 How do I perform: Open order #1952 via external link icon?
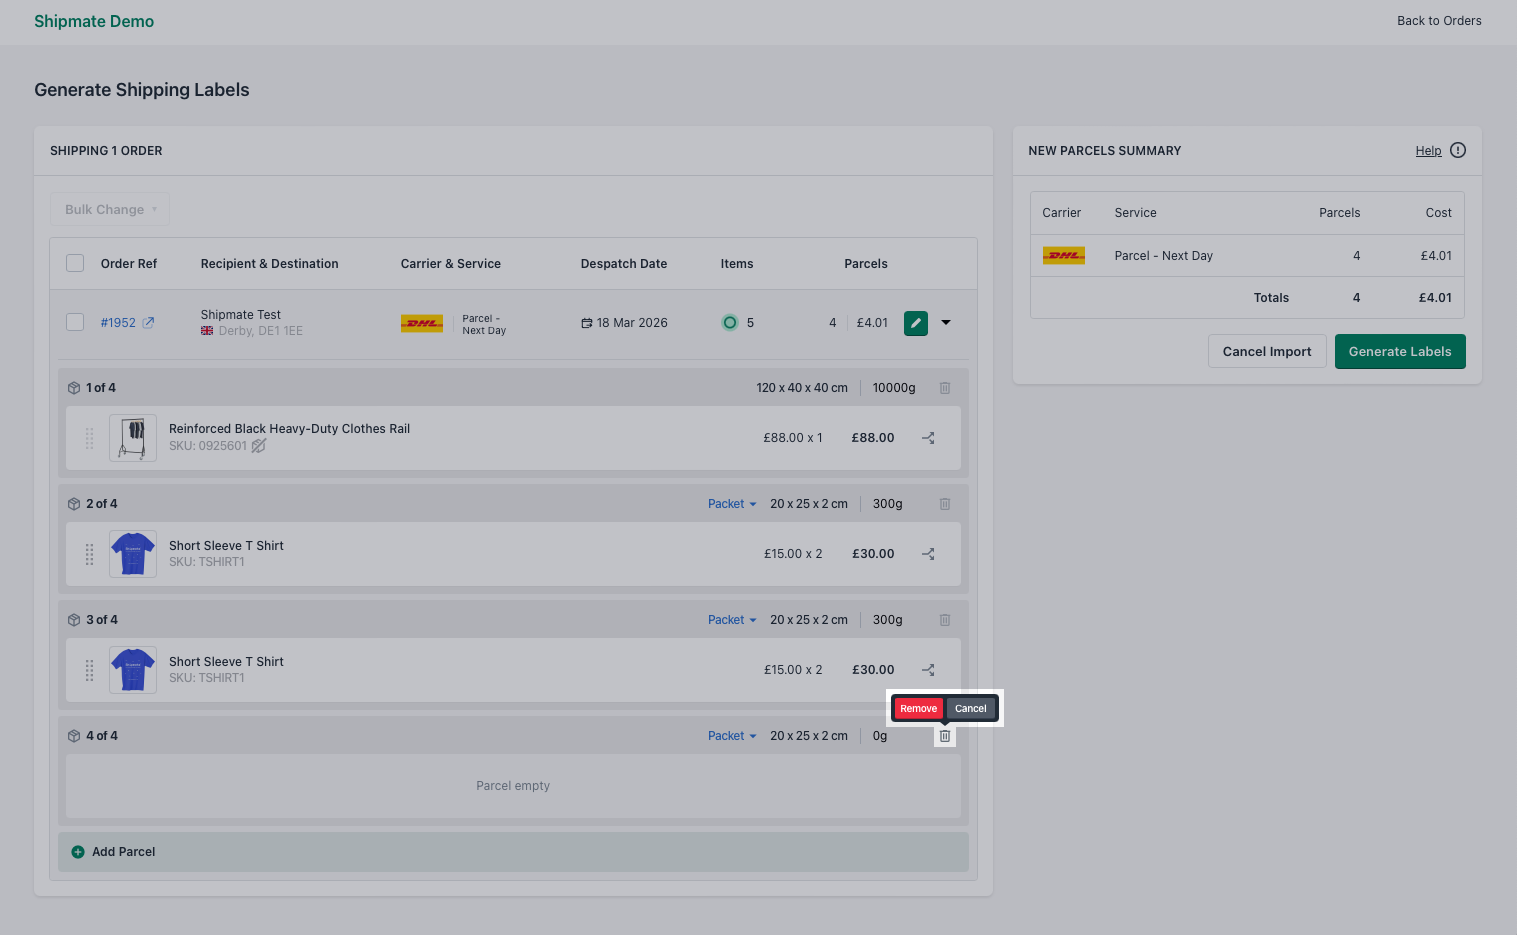[x=149, y=322]
